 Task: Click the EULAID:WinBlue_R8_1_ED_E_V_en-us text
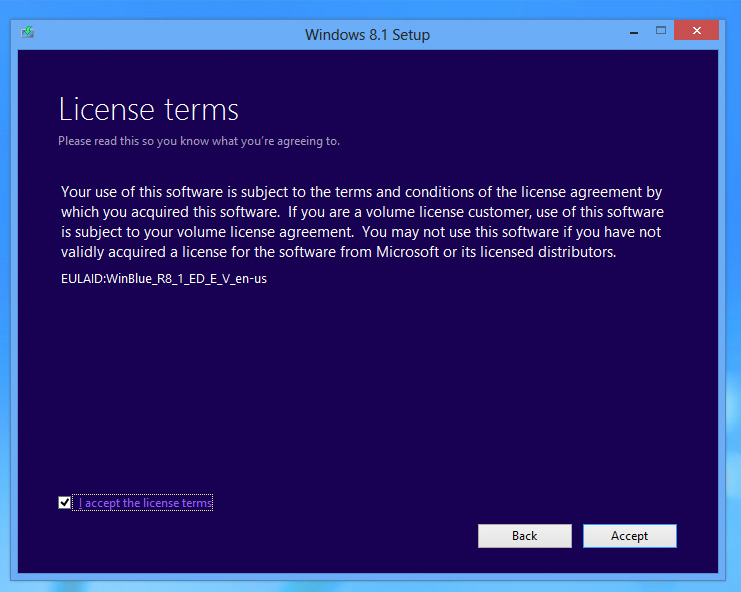[x=164, y=279]
